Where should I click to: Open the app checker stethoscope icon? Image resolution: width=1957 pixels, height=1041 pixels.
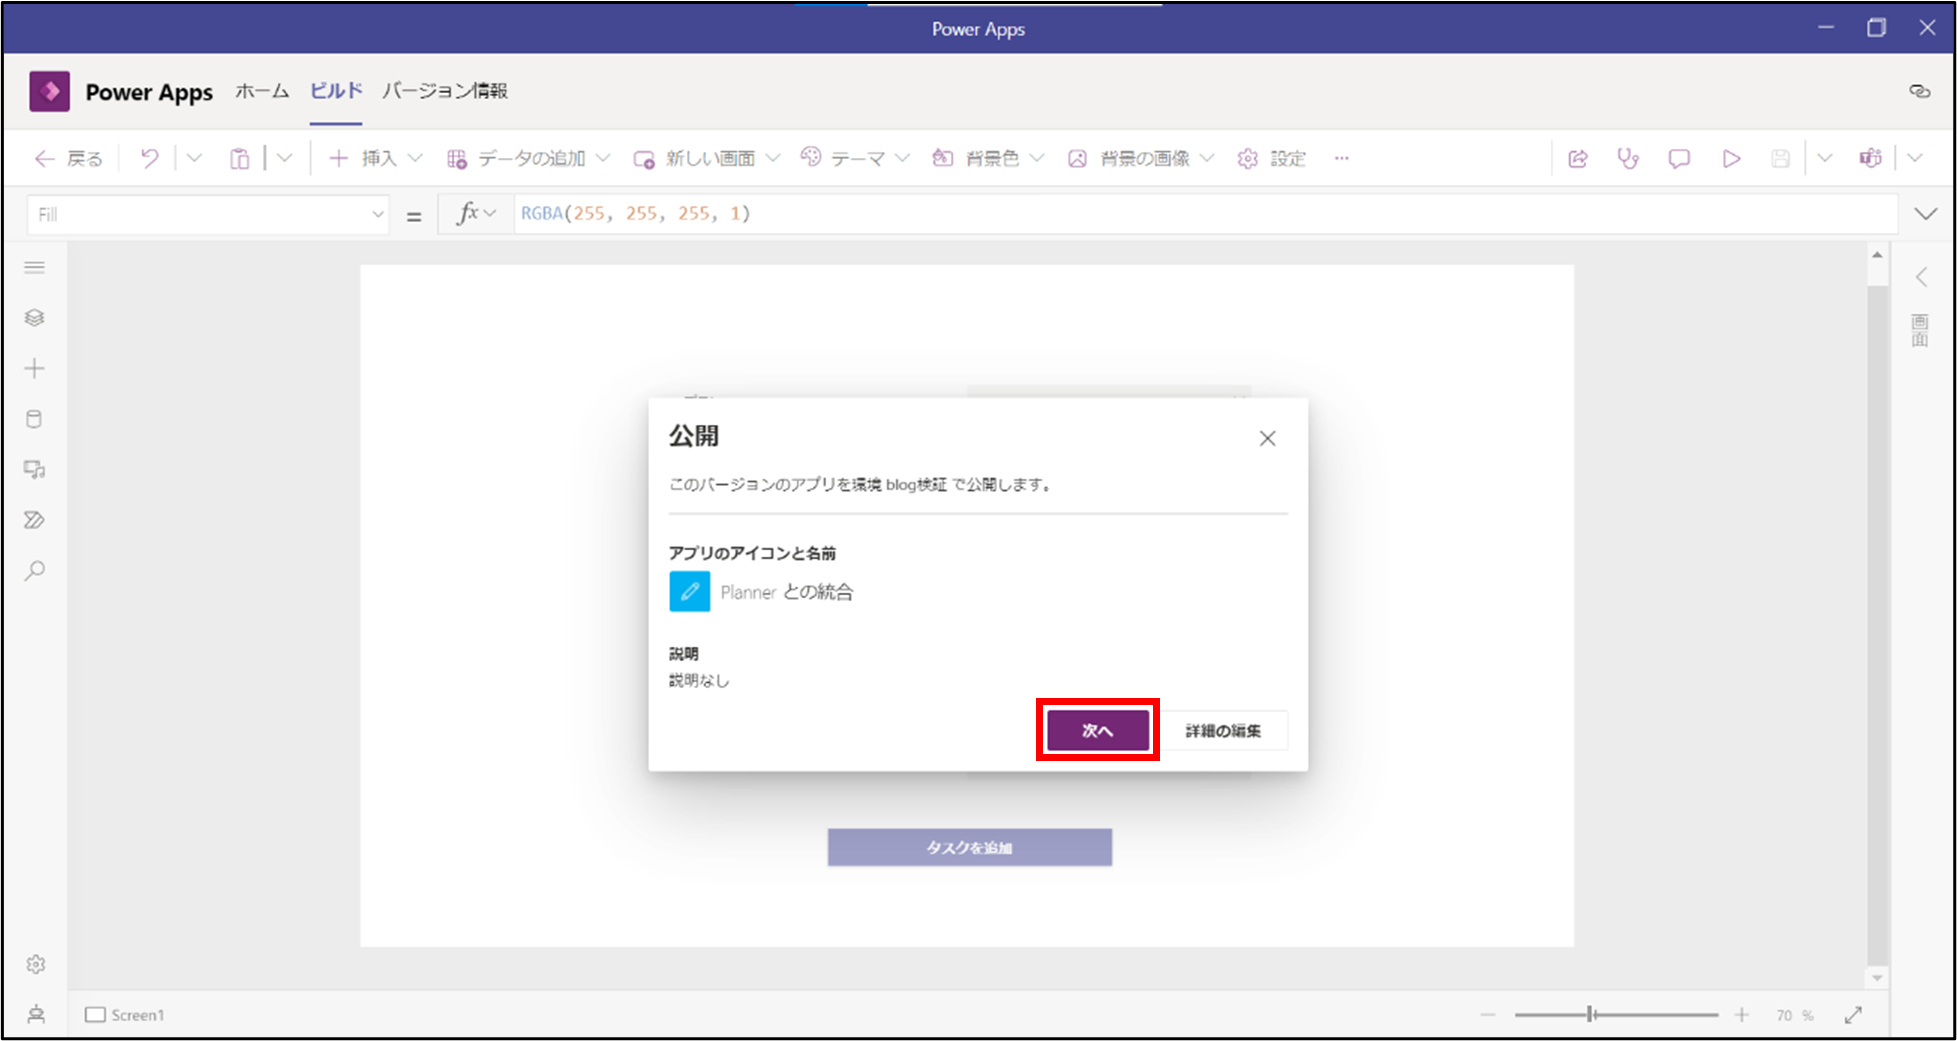tap(1628, 158)
